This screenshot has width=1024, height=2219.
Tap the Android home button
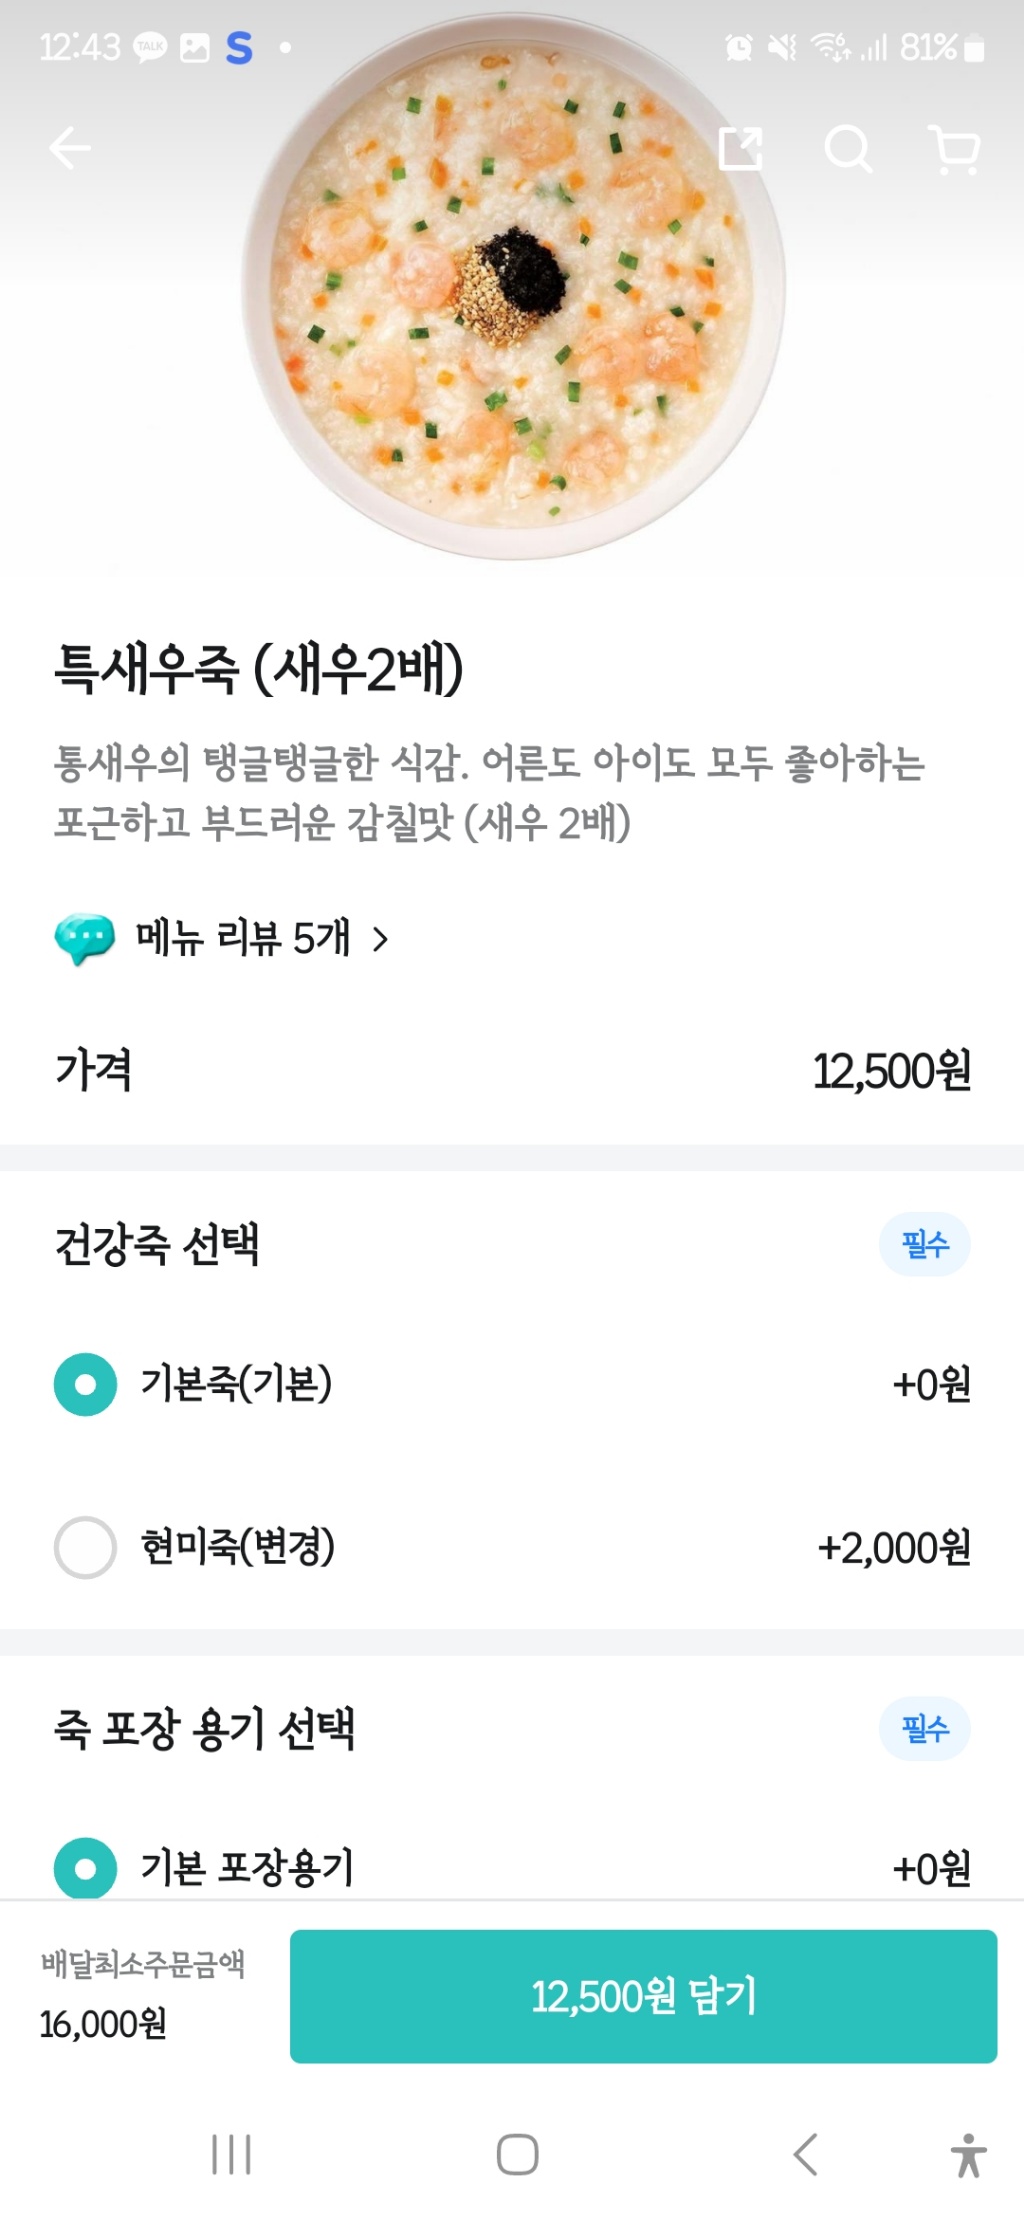click(x=517, y=2154)
